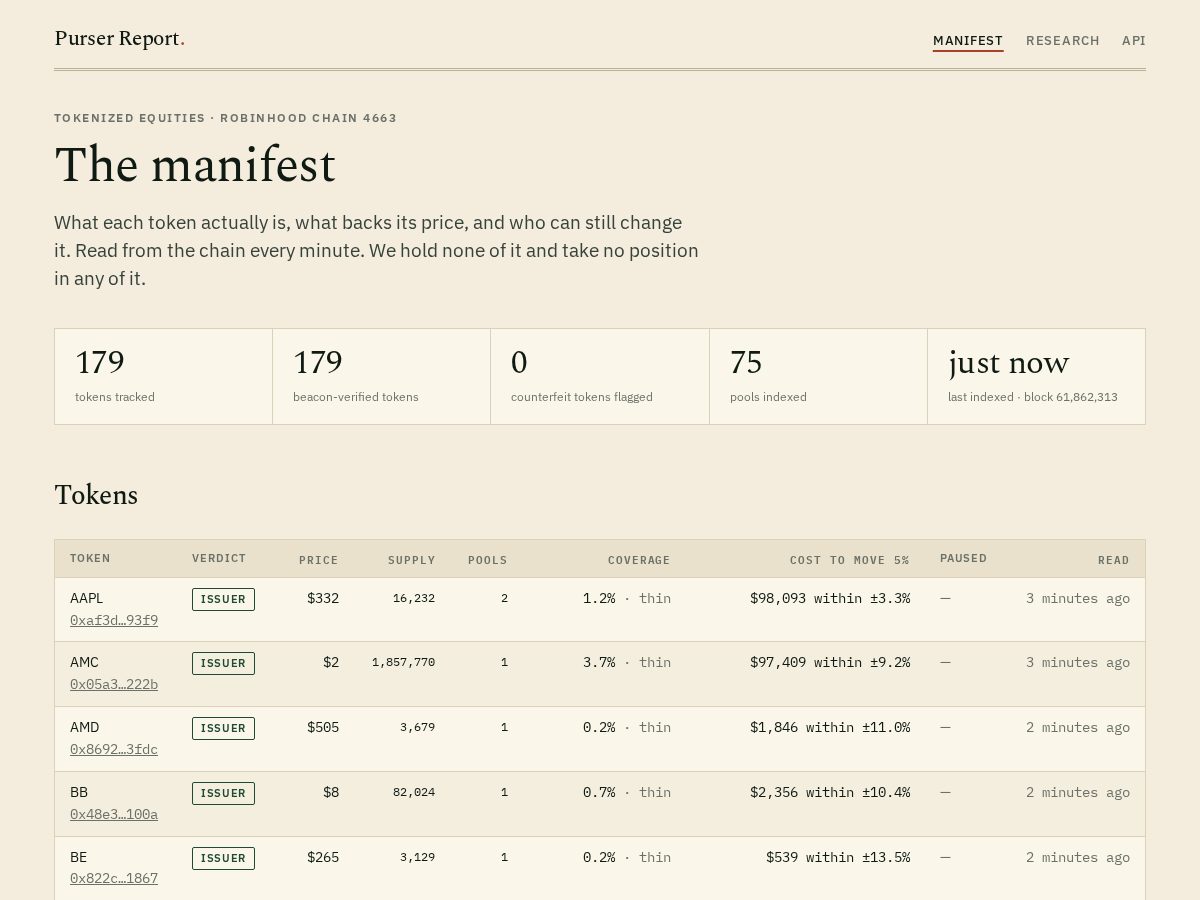This screenshot has width=1200, height=900.
Task: Click The manifest page heading
Action: click(x=195, y=165)
